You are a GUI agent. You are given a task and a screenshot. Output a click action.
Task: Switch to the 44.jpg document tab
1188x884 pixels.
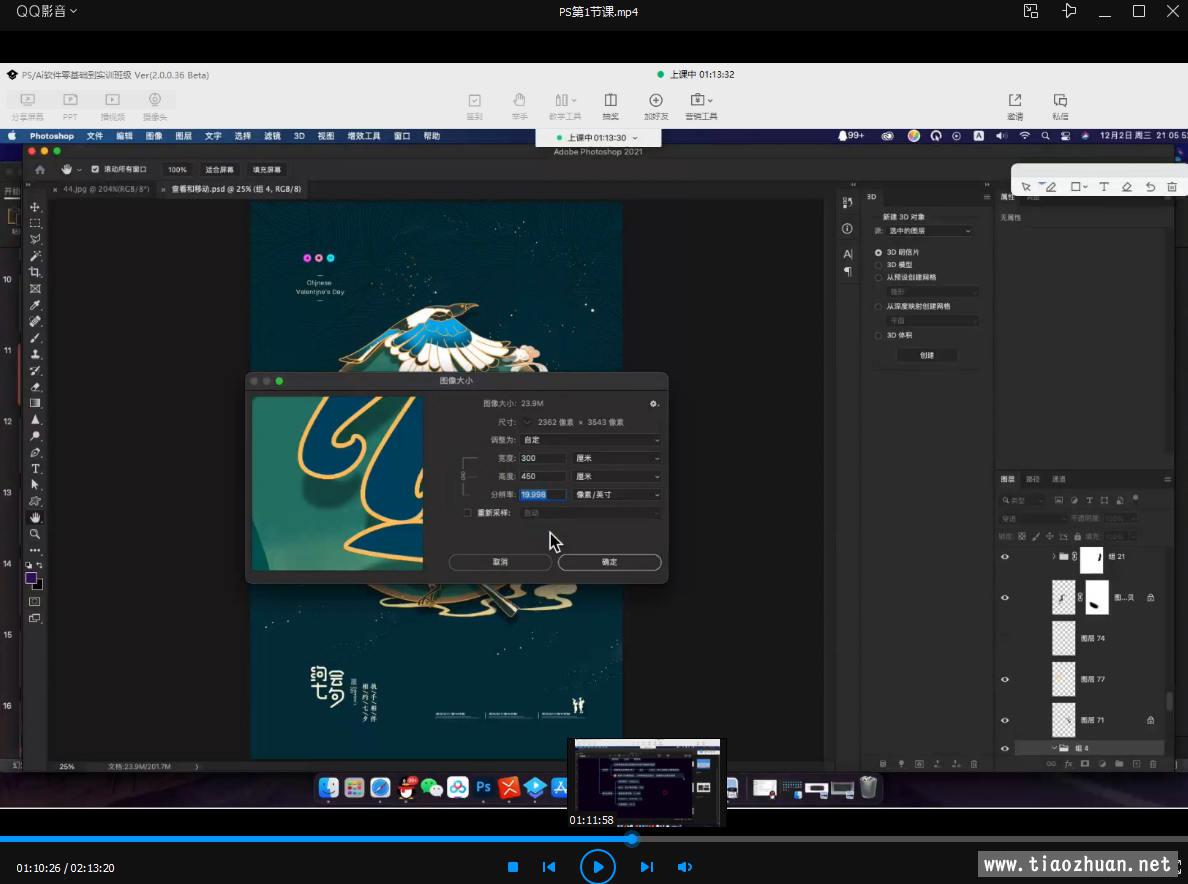[105, 189]
